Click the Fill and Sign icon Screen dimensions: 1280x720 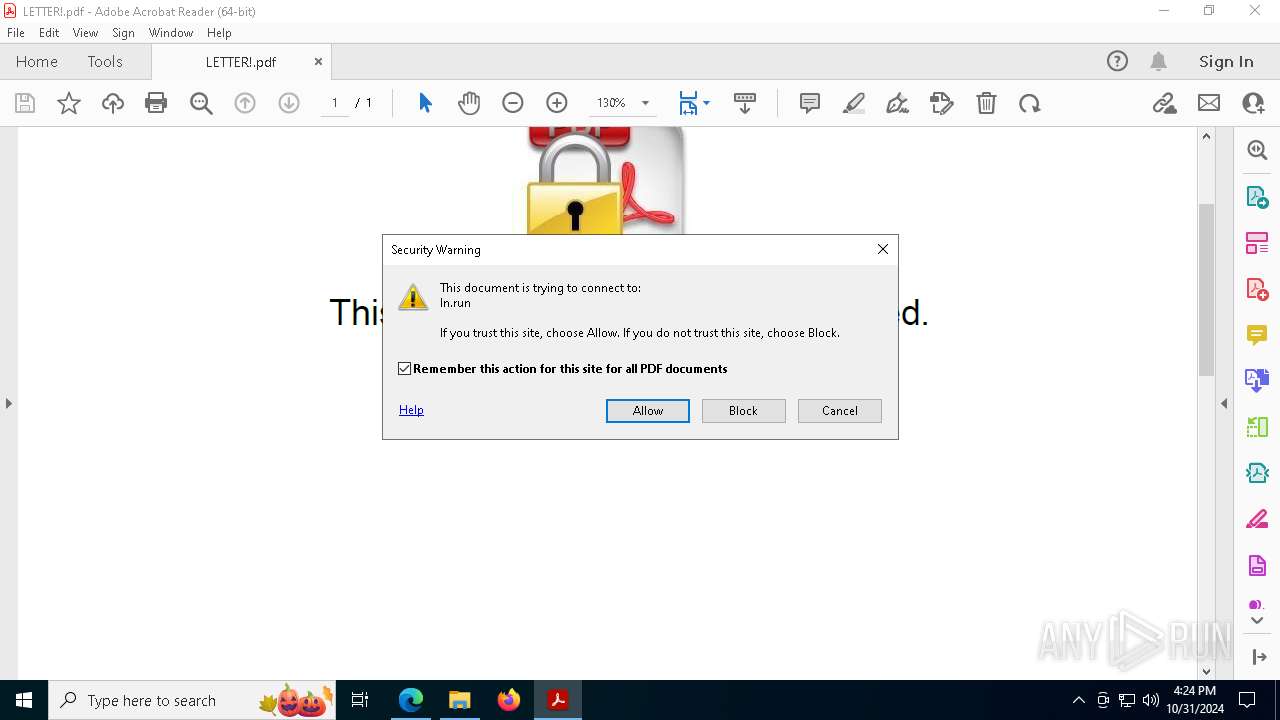pos(942,103)
